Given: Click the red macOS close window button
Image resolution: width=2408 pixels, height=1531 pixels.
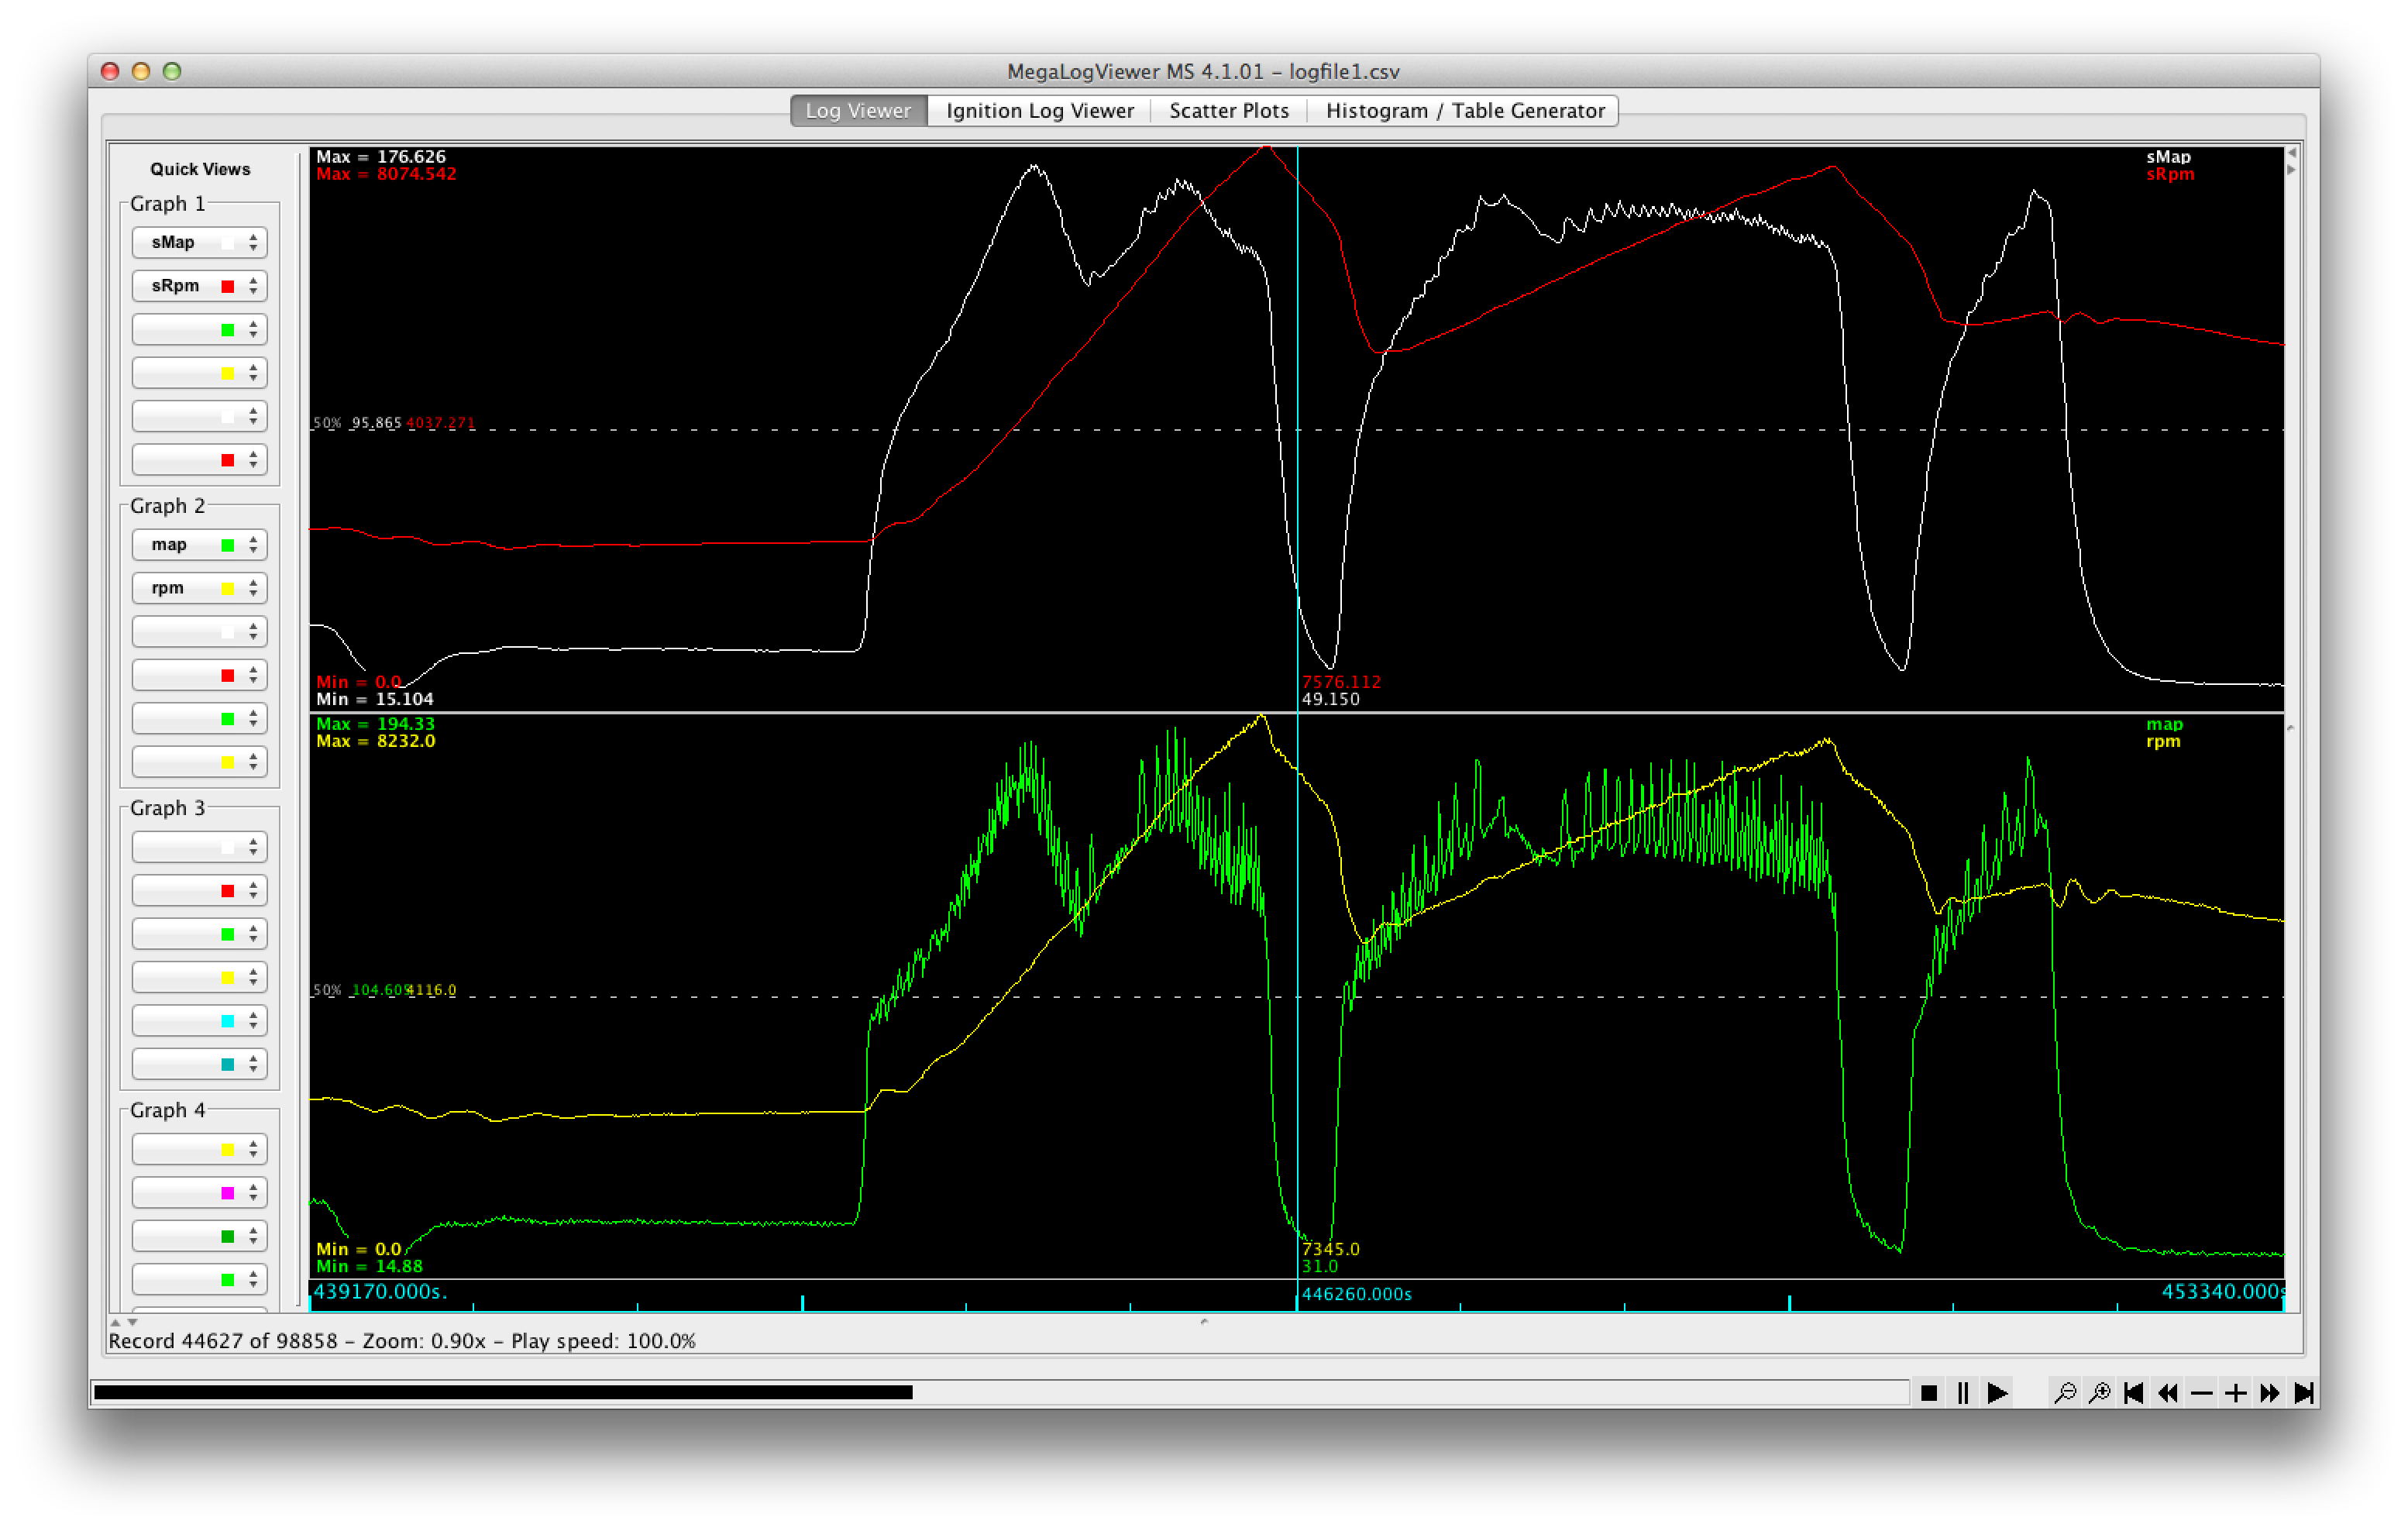Looking at the screenshot, I should [x=110, y=71].
